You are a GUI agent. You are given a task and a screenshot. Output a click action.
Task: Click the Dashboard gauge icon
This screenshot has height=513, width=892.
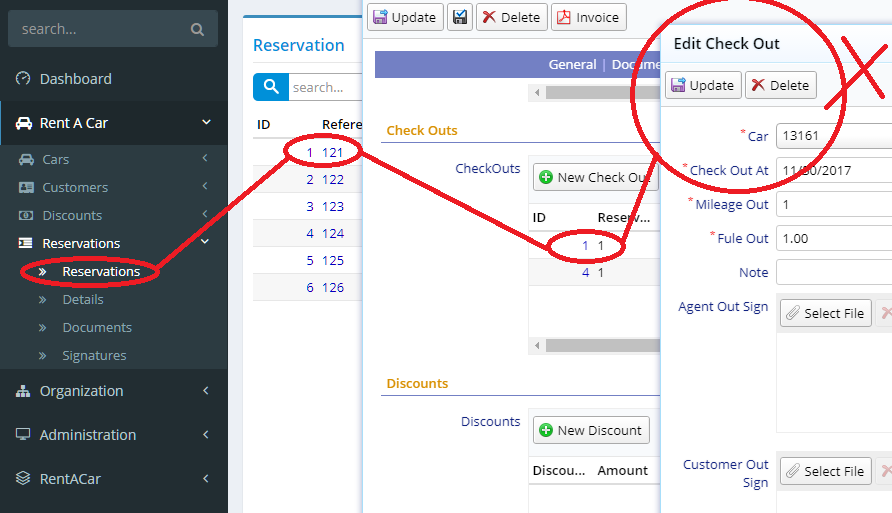coord(23,78)
